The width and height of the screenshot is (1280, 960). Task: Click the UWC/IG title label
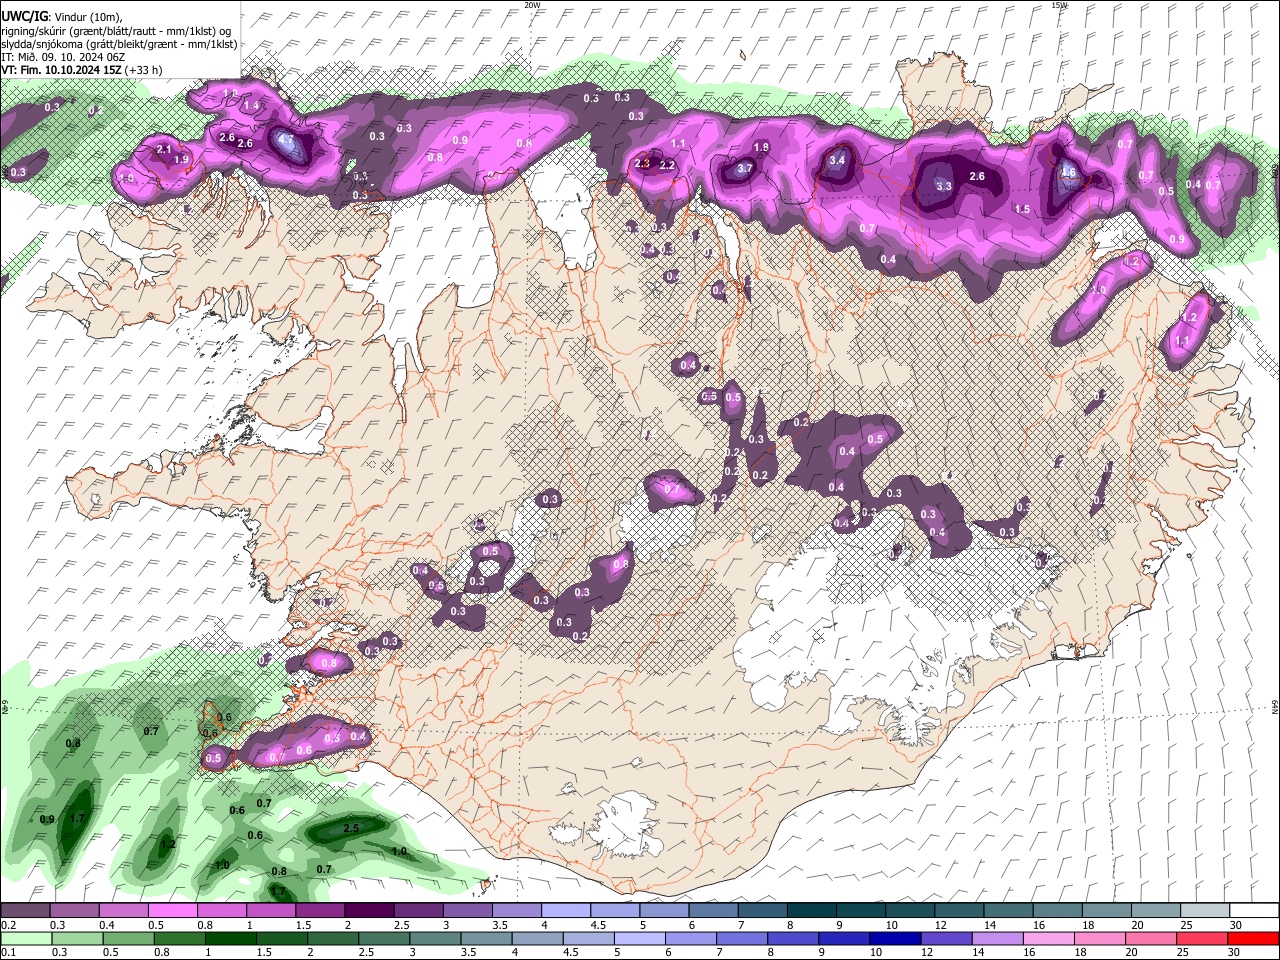click(23, 17)
